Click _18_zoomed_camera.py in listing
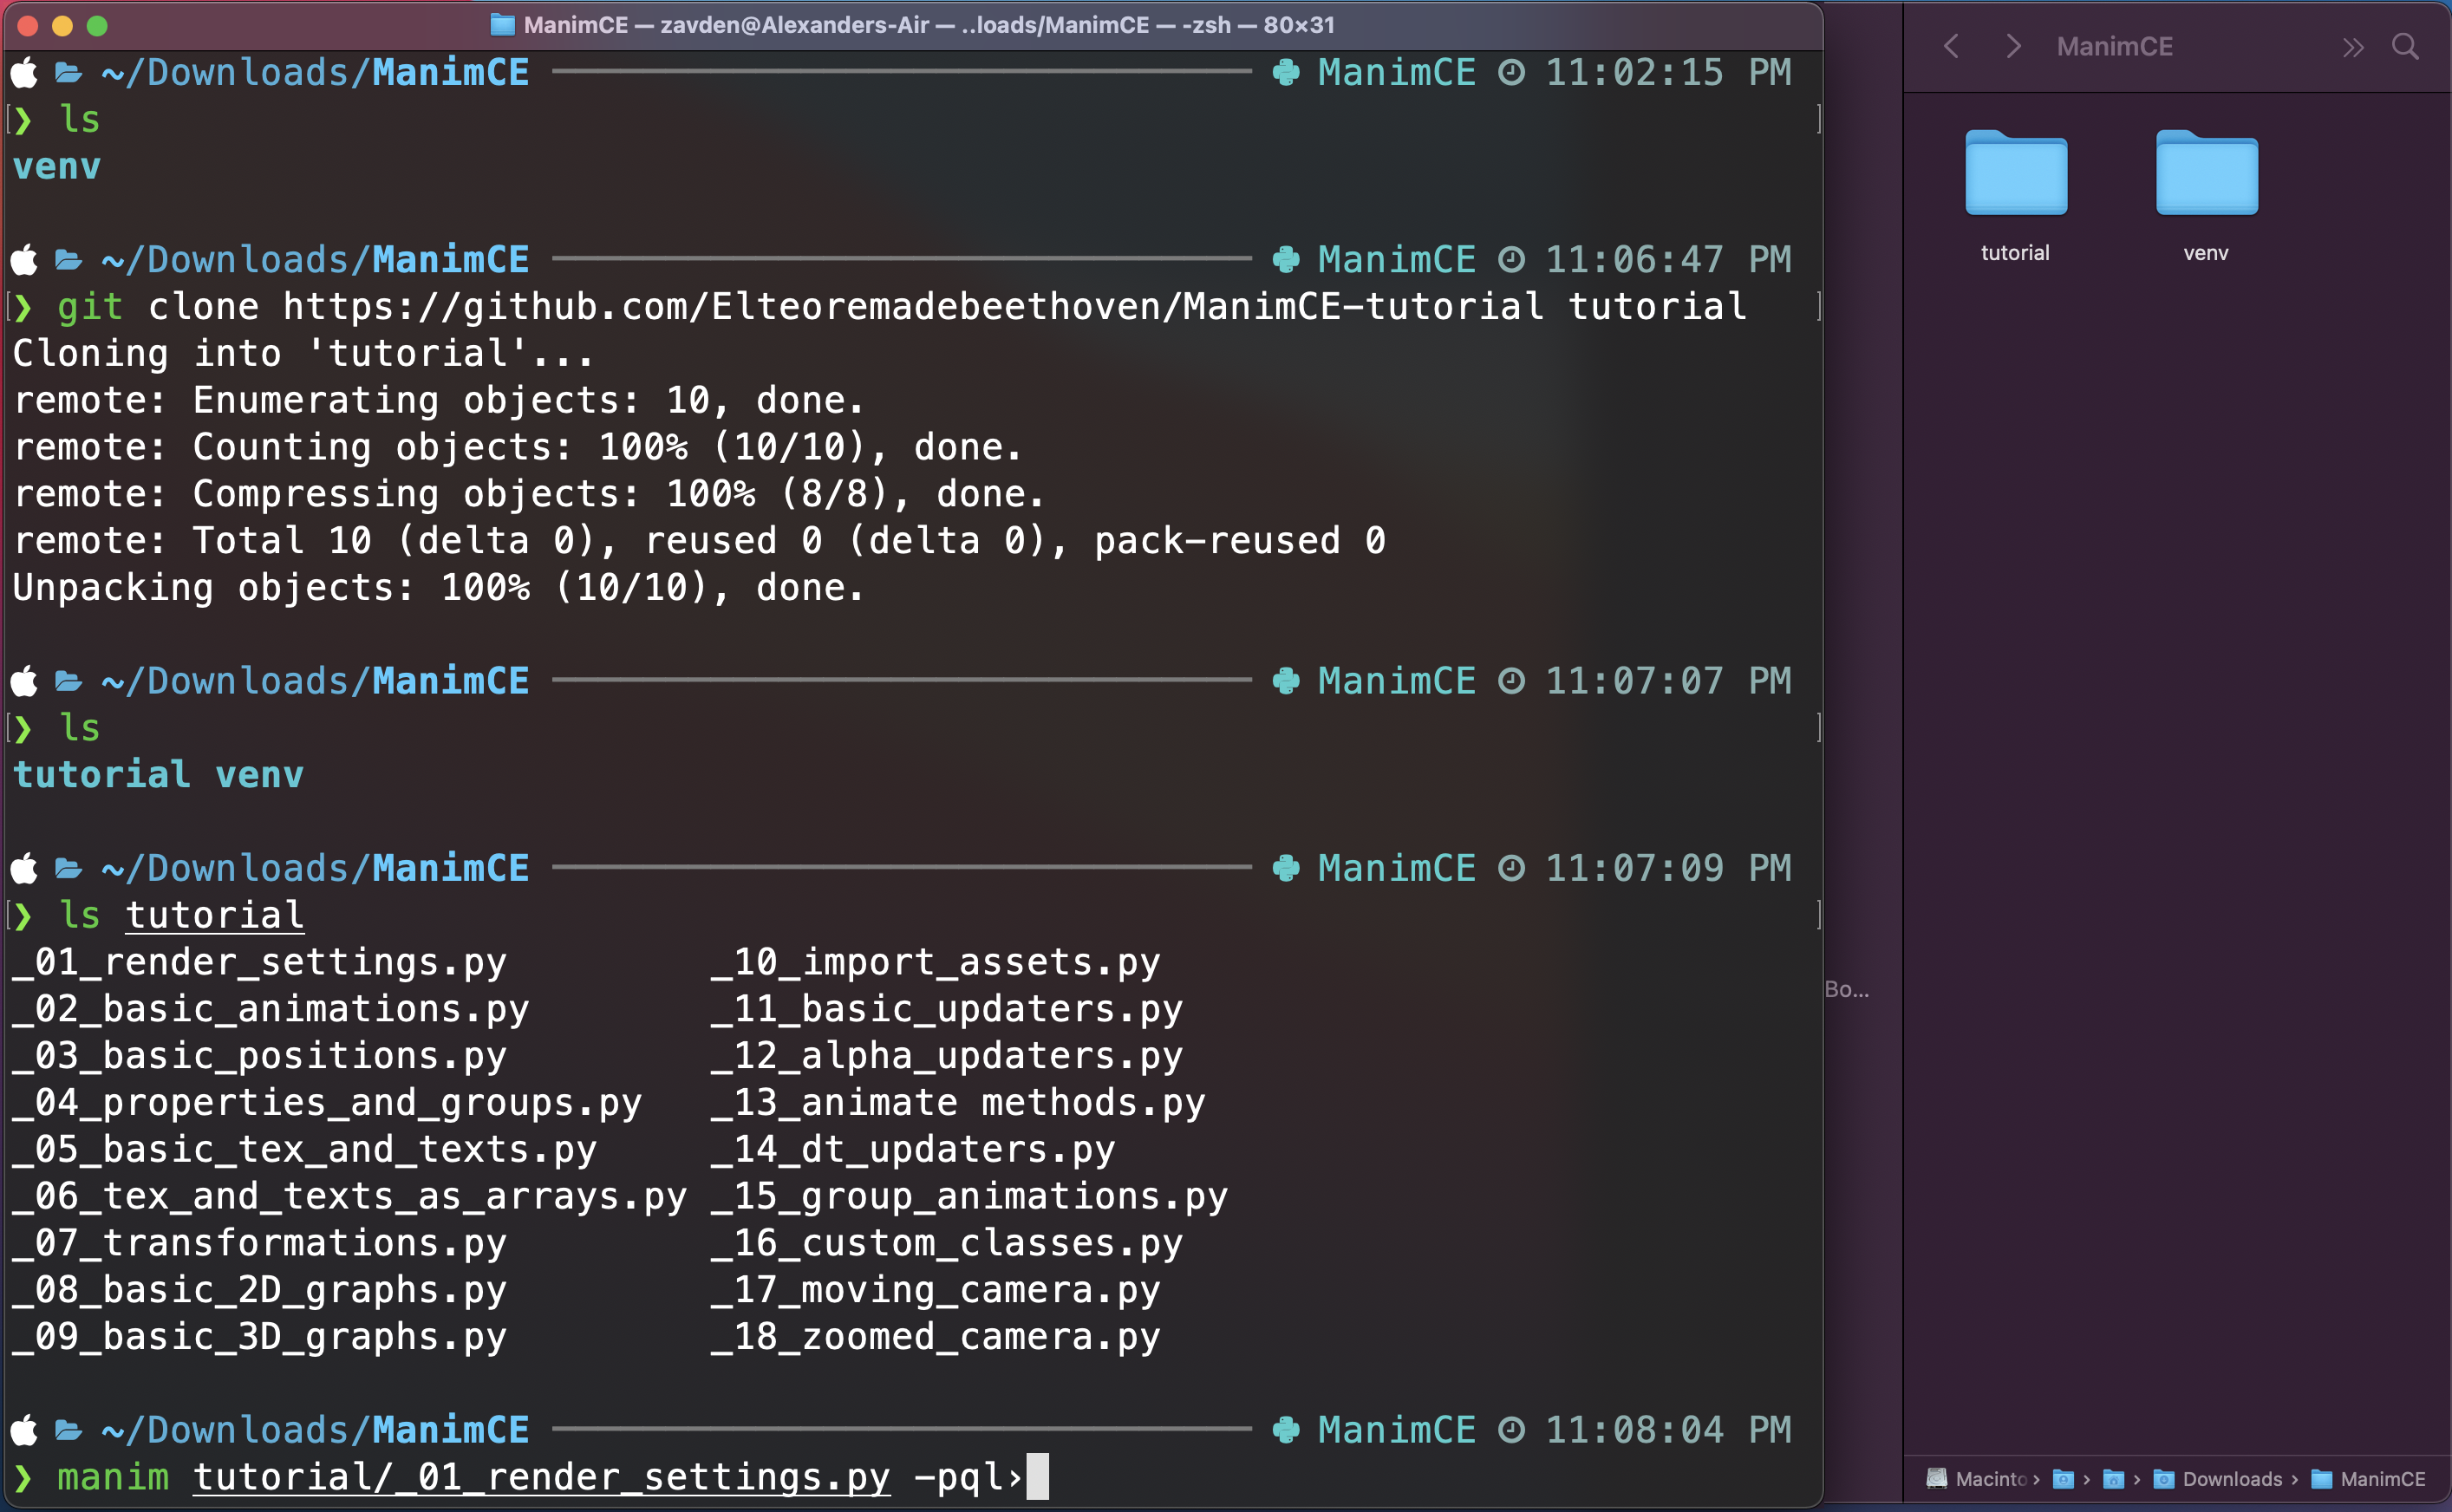 coord(935,1337)
